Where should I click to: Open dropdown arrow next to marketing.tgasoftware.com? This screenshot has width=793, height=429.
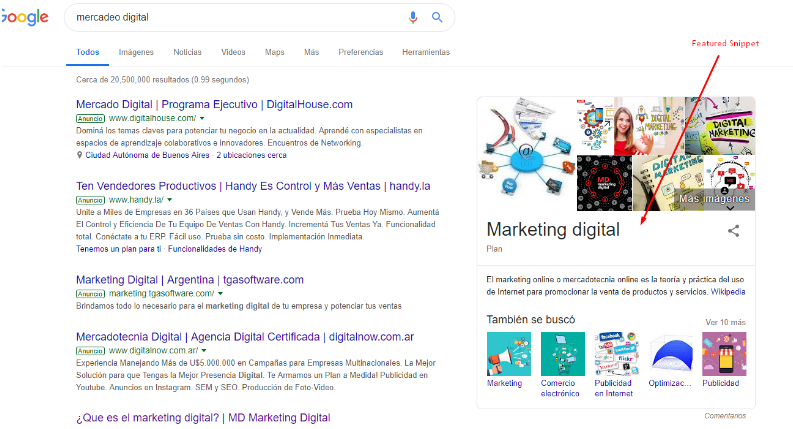coord(220,294)
